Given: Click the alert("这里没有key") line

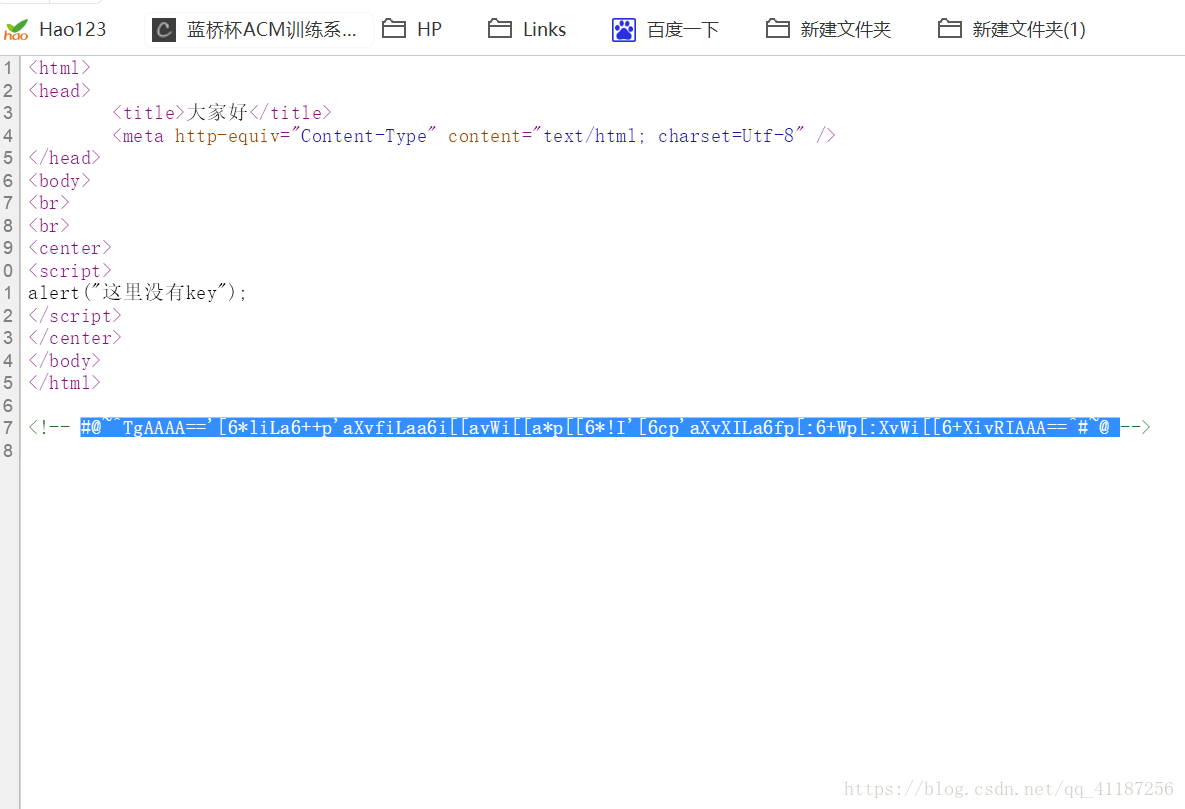Looking at the screenshot, I should click(x=138, y=293).
